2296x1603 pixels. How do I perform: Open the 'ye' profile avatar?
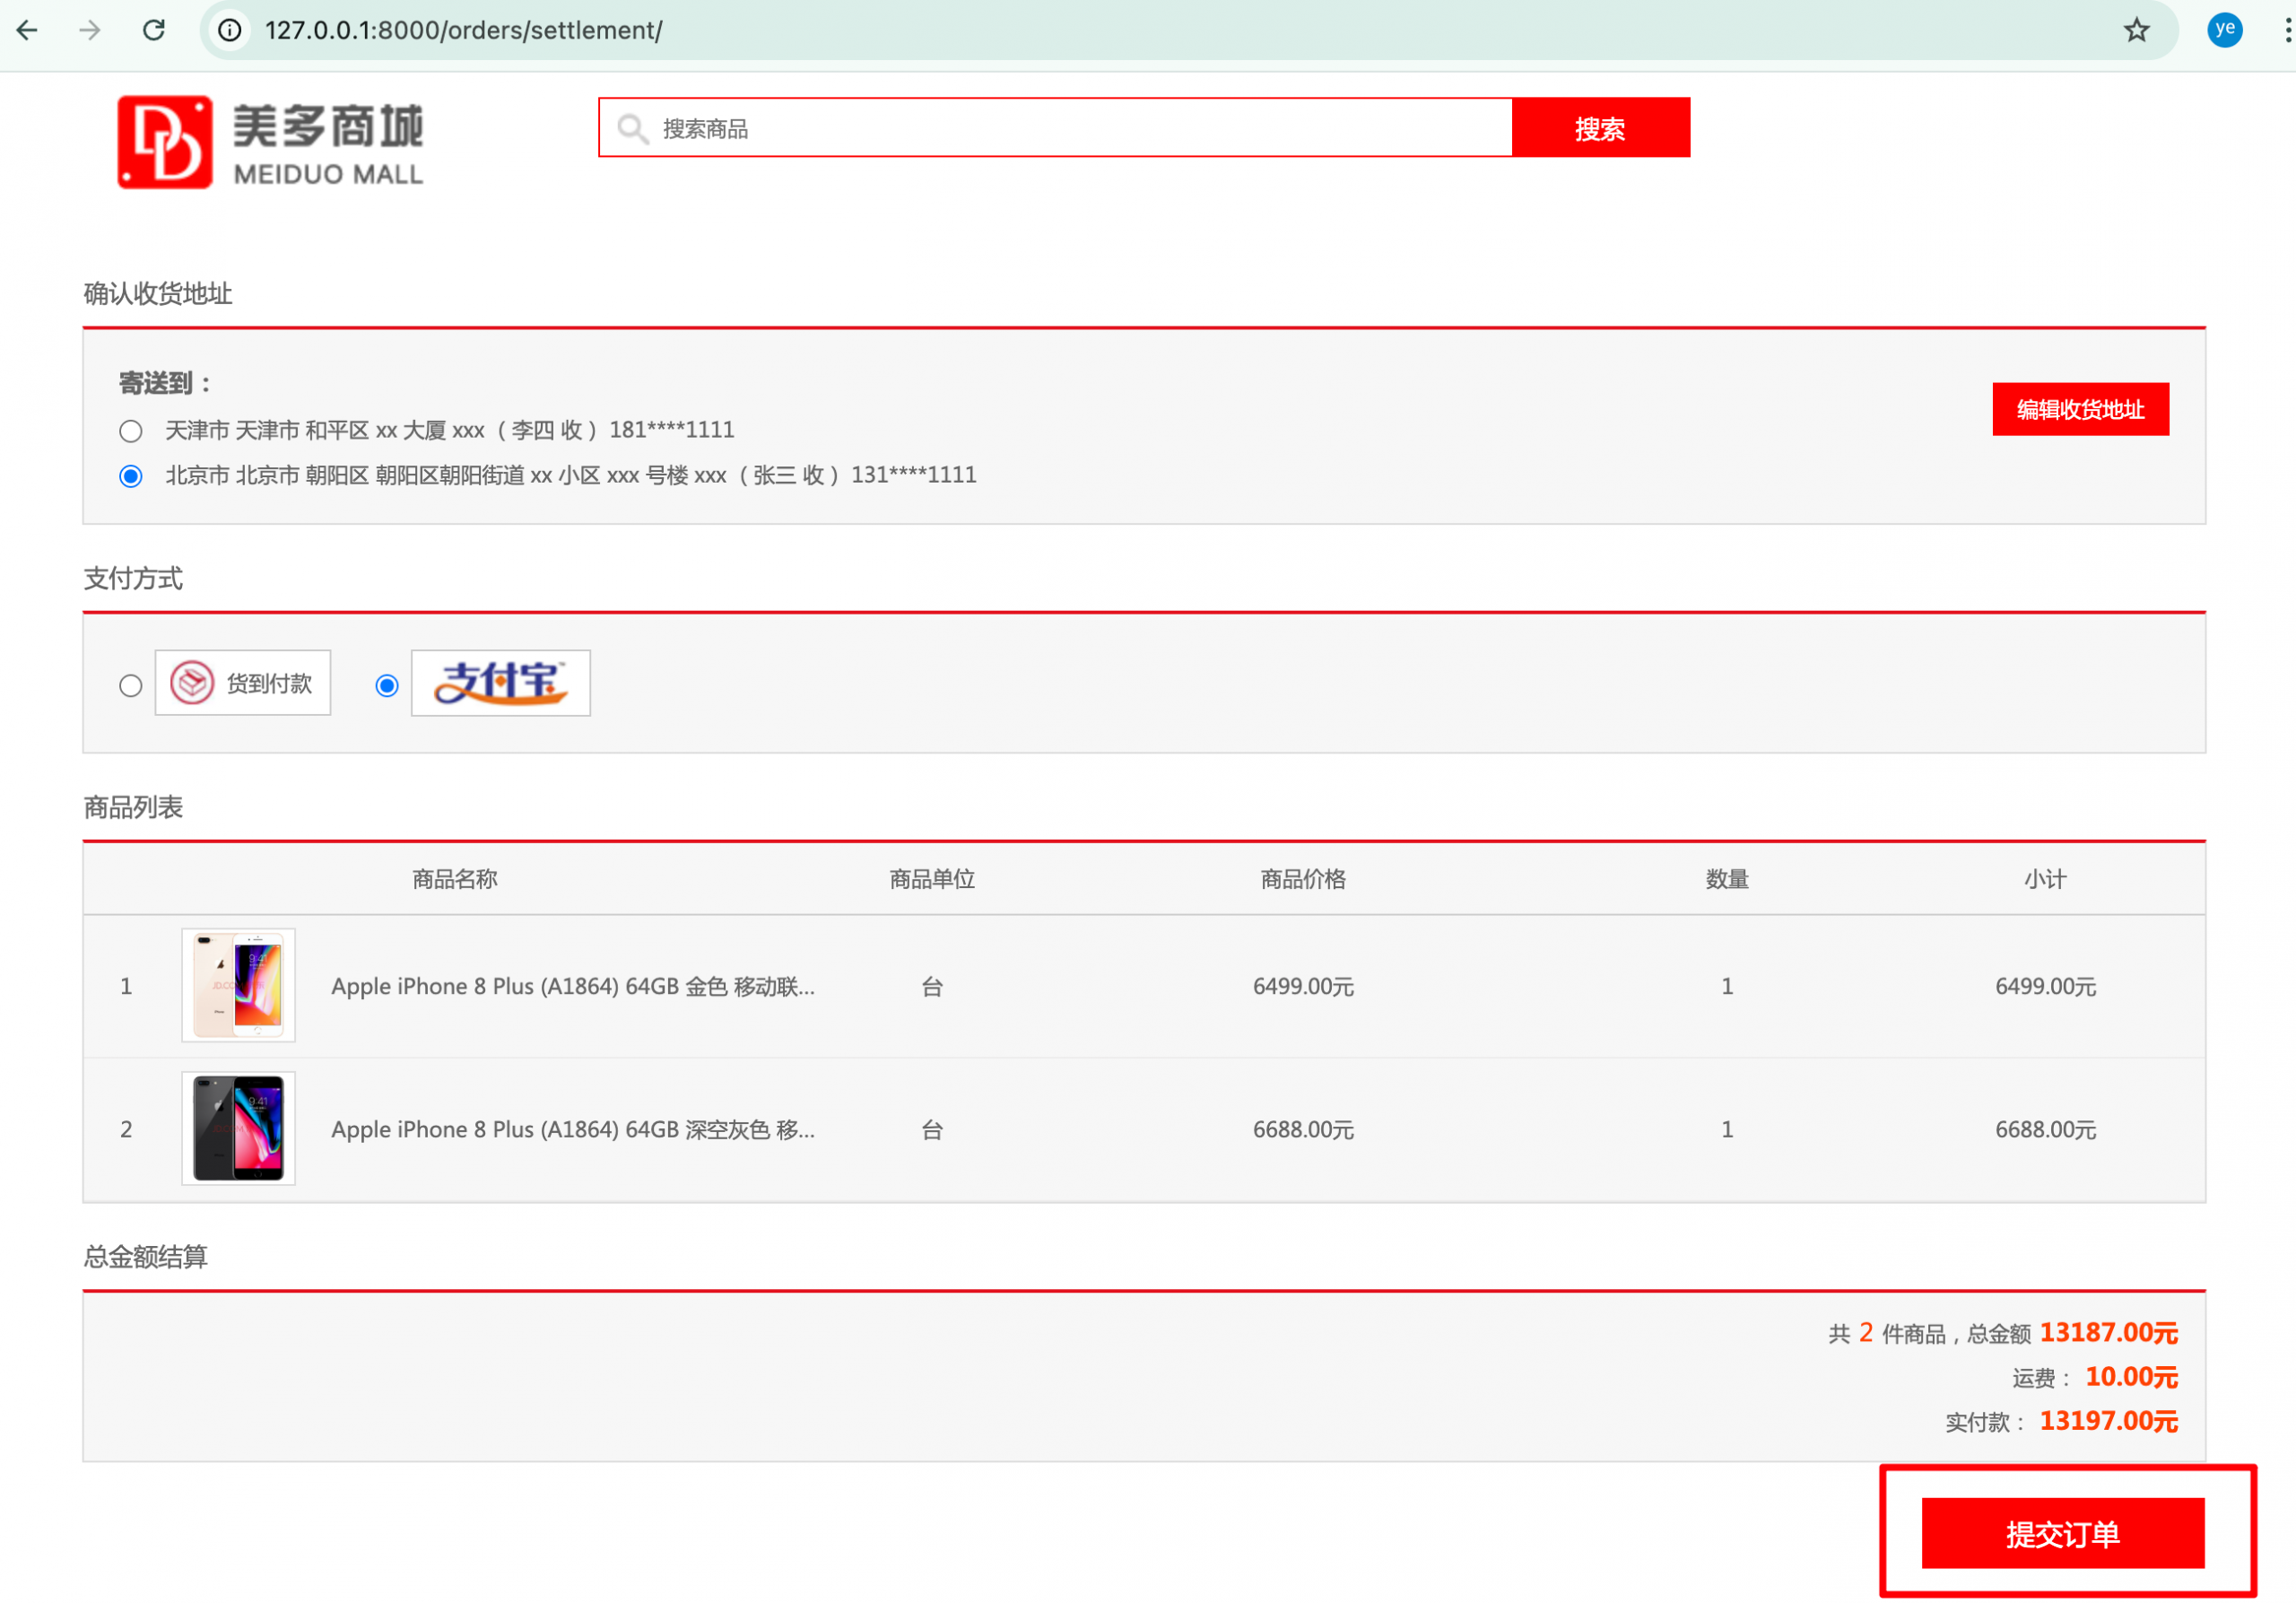coord(2224,30)
